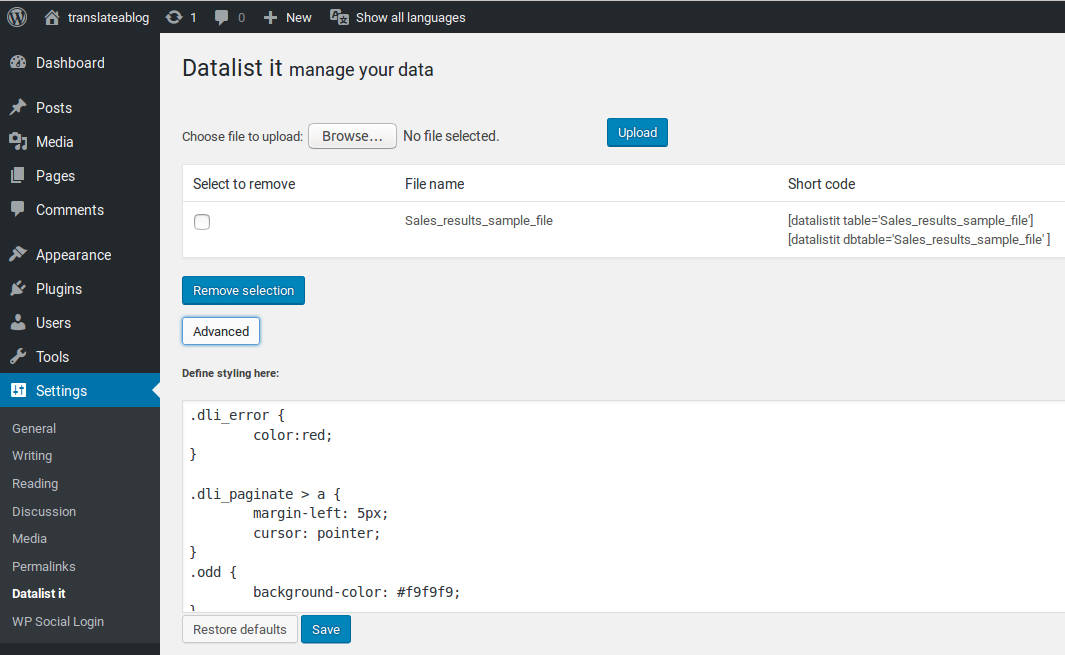Click the No file selected text
This screenshot has height=655, width=1065.
(x=451, y=136)
